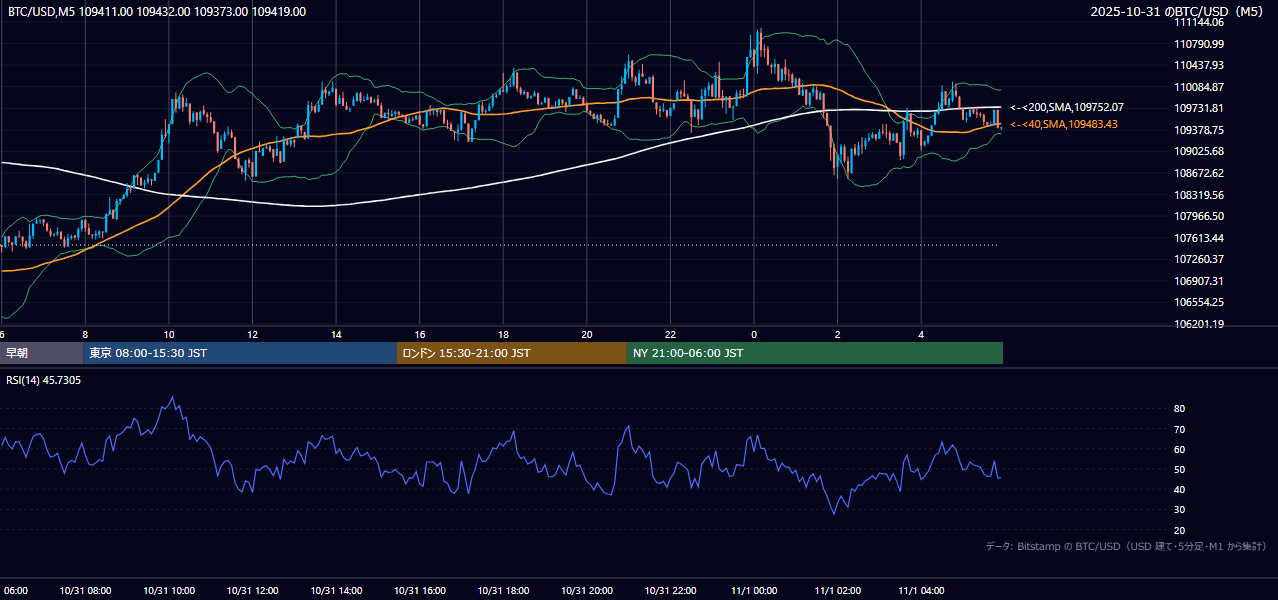Screen dimensions: 1278x600
Task: Click the BTC/USD,M5 OHLC header text
Action: tap(157, 12)
